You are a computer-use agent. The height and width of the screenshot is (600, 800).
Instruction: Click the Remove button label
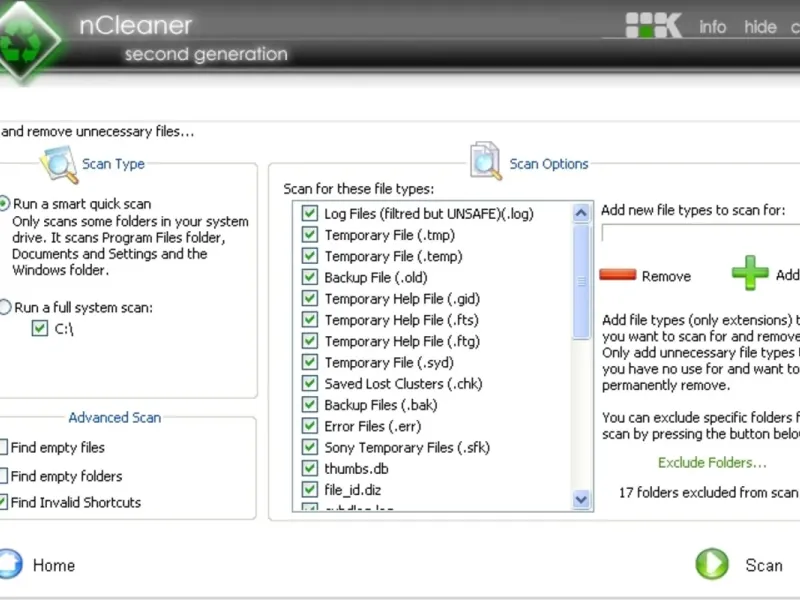666,276
